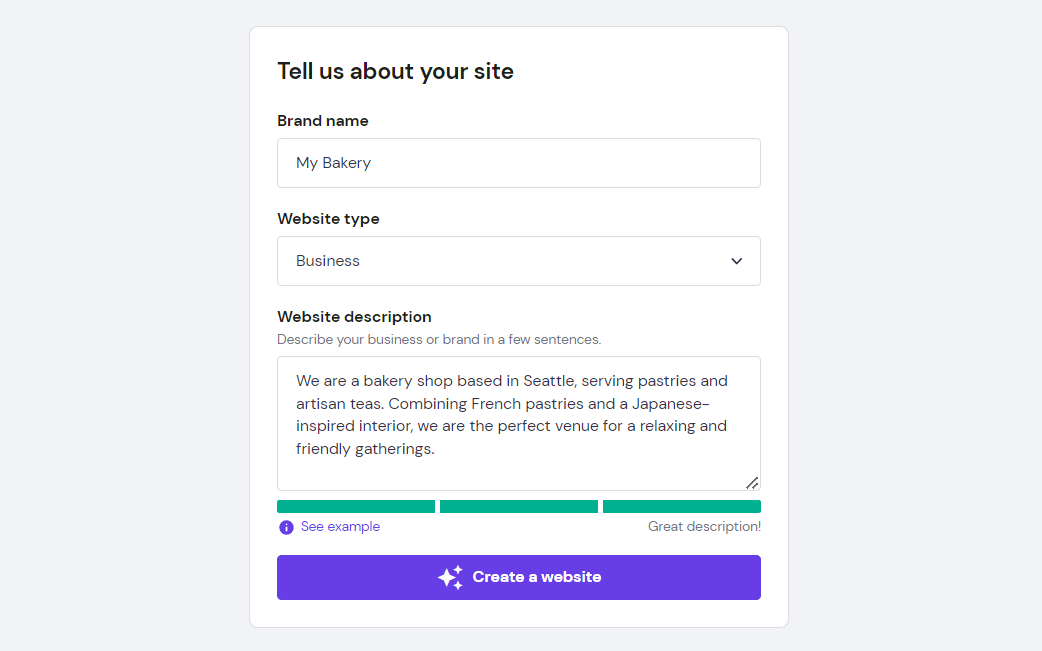Click the Brand name label
Viewport: 1042px width, 651px height.
coord(322,120)
